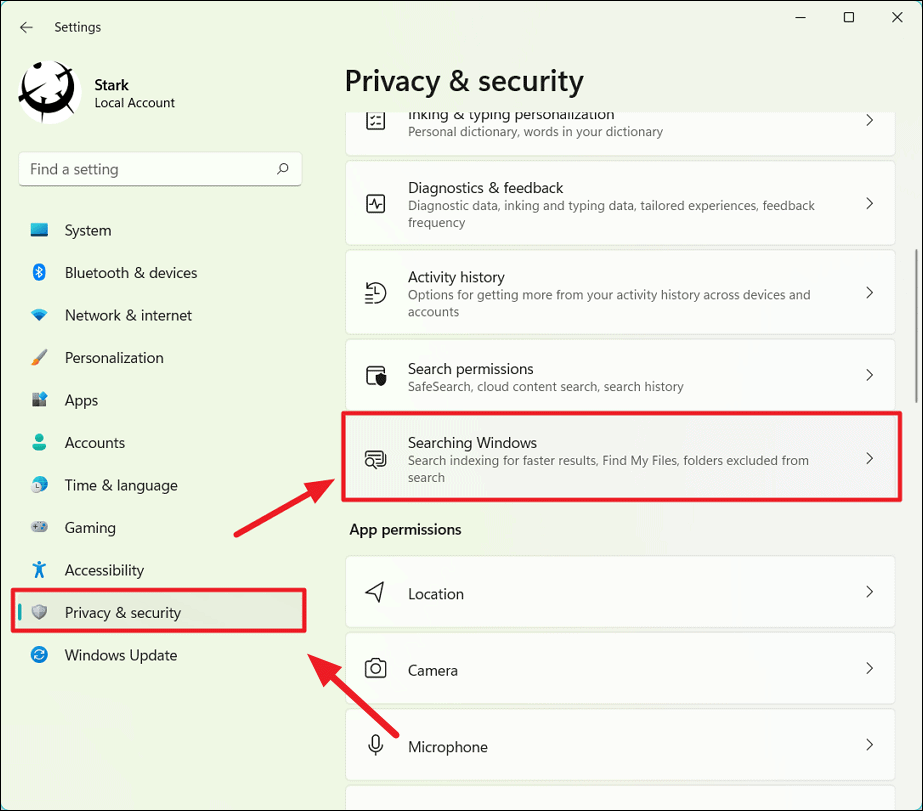923x811 pixels.
Task: Open the Searching Windows title
Action: 472,443
